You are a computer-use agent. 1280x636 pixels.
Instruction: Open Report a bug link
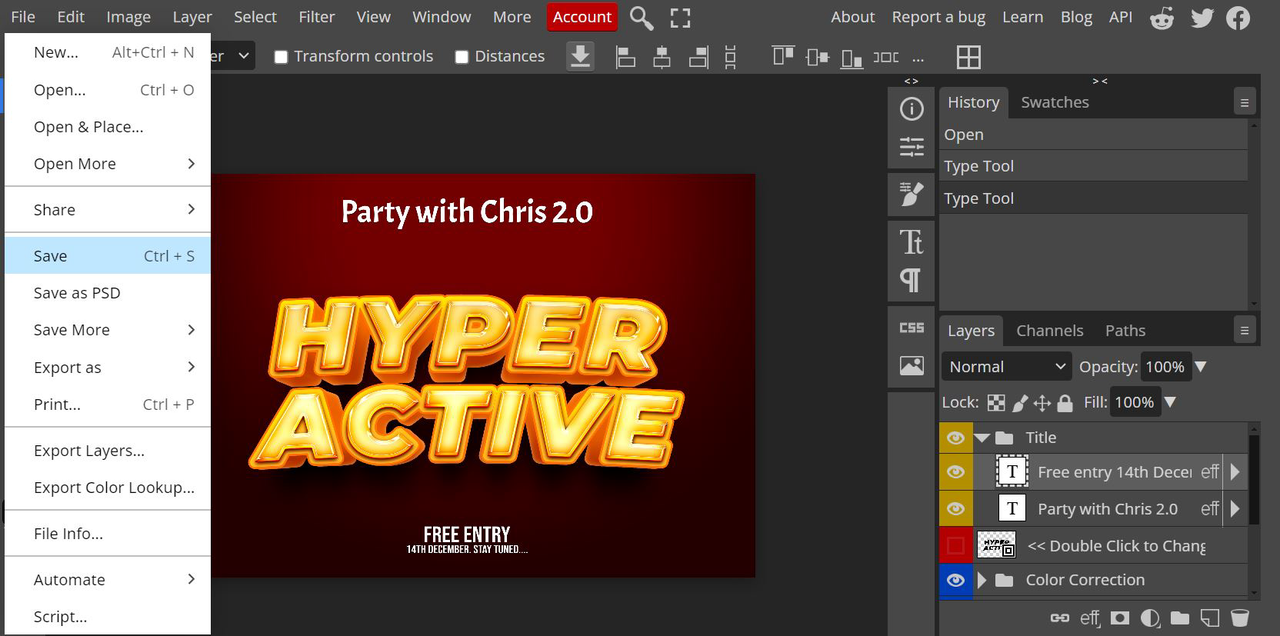(939, 17)
